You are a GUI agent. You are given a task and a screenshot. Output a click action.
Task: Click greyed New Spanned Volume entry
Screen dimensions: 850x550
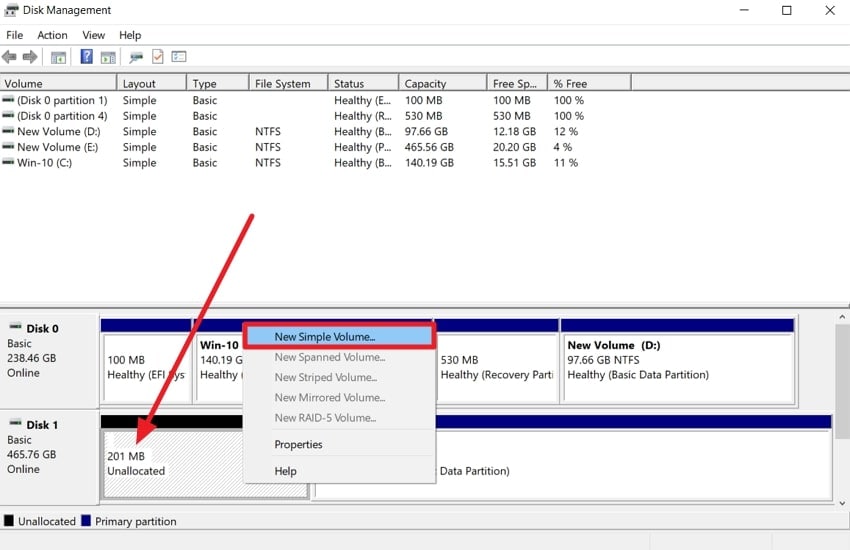tap(339, 357)
